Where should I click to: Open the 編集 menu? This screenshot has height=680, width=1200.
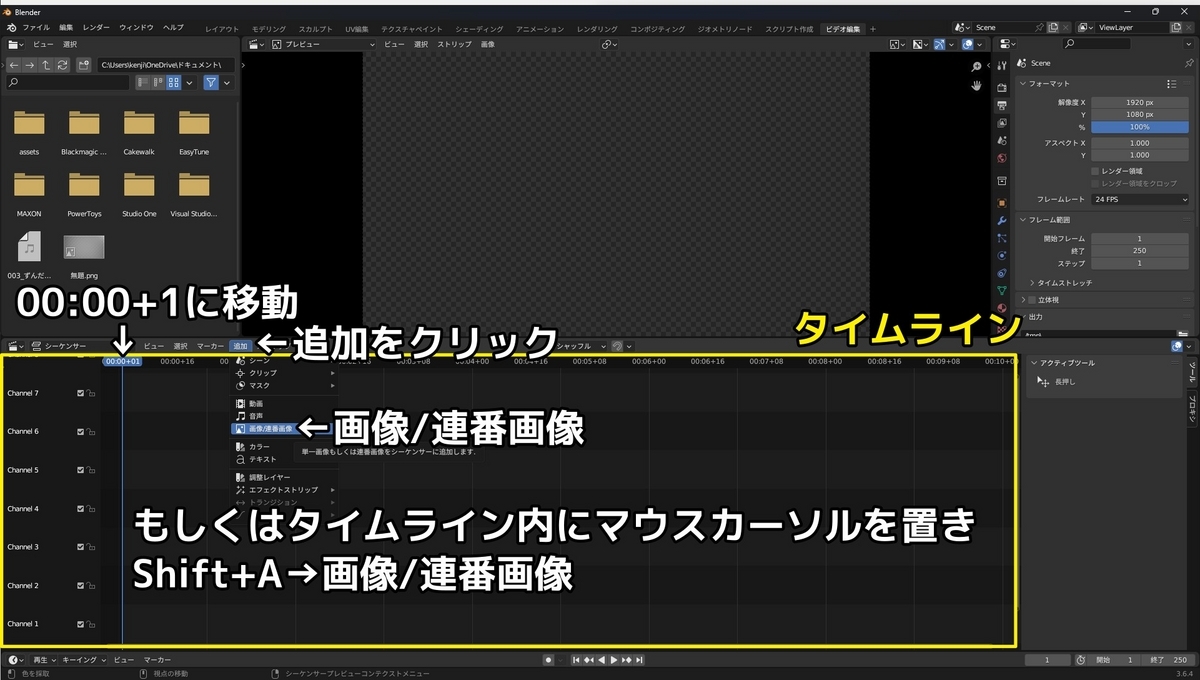point(66,27)
